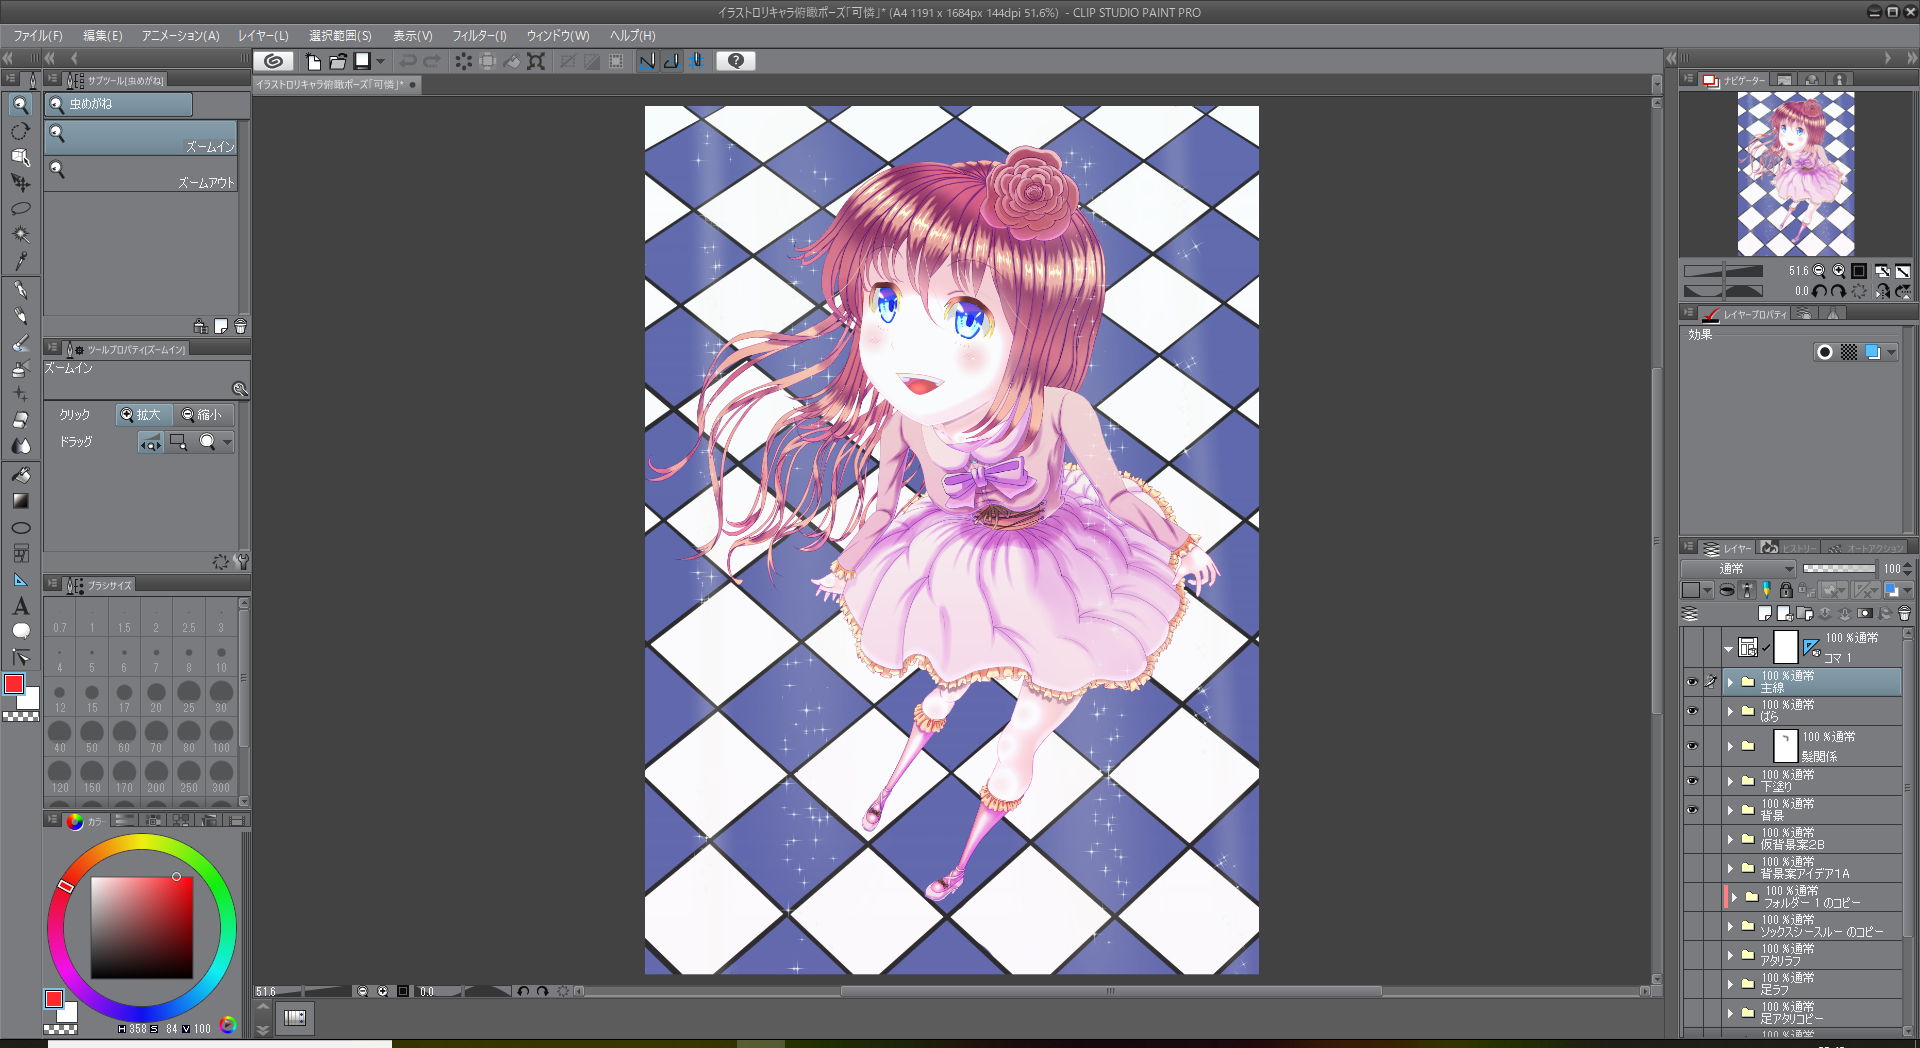Select the 虫めがね sub tool group button
Image resolution: width=1920 pixels, height=1048 pixels.
click(x=119, y=104)
